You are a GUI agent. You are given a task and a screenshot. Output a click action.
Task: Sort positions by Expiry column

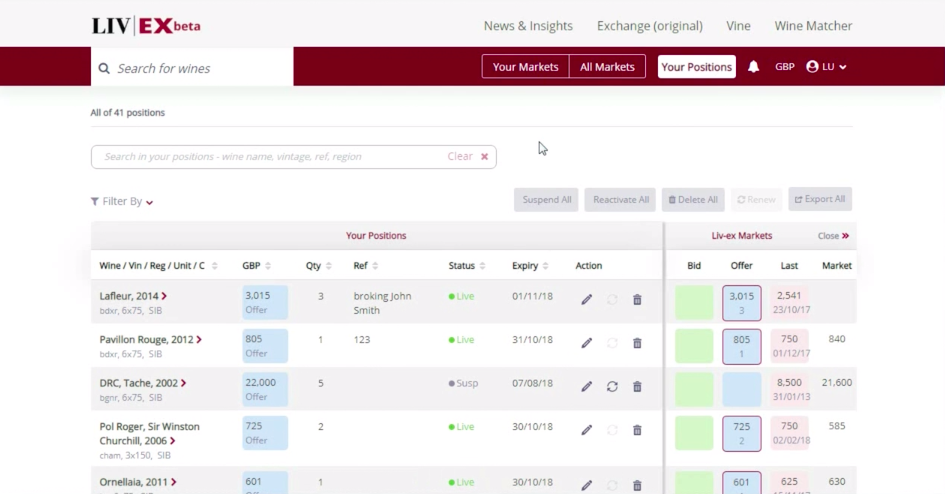point(545,266)
